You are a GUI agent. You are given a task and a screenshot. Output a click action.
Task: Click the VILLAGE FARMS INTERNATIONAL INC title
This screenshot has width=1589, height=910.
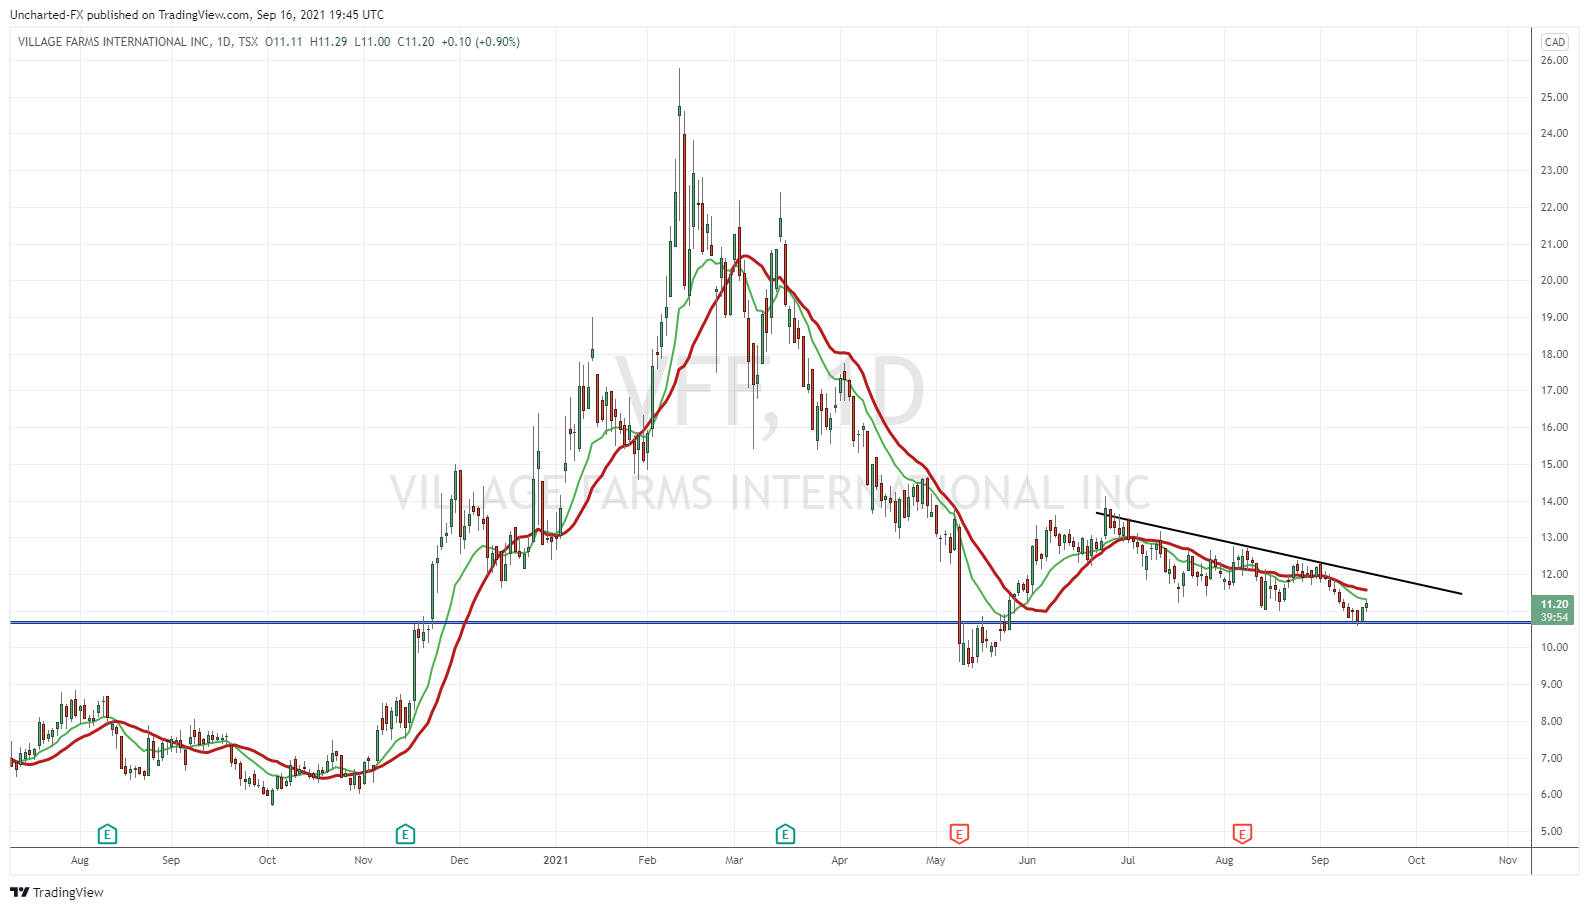114,42
